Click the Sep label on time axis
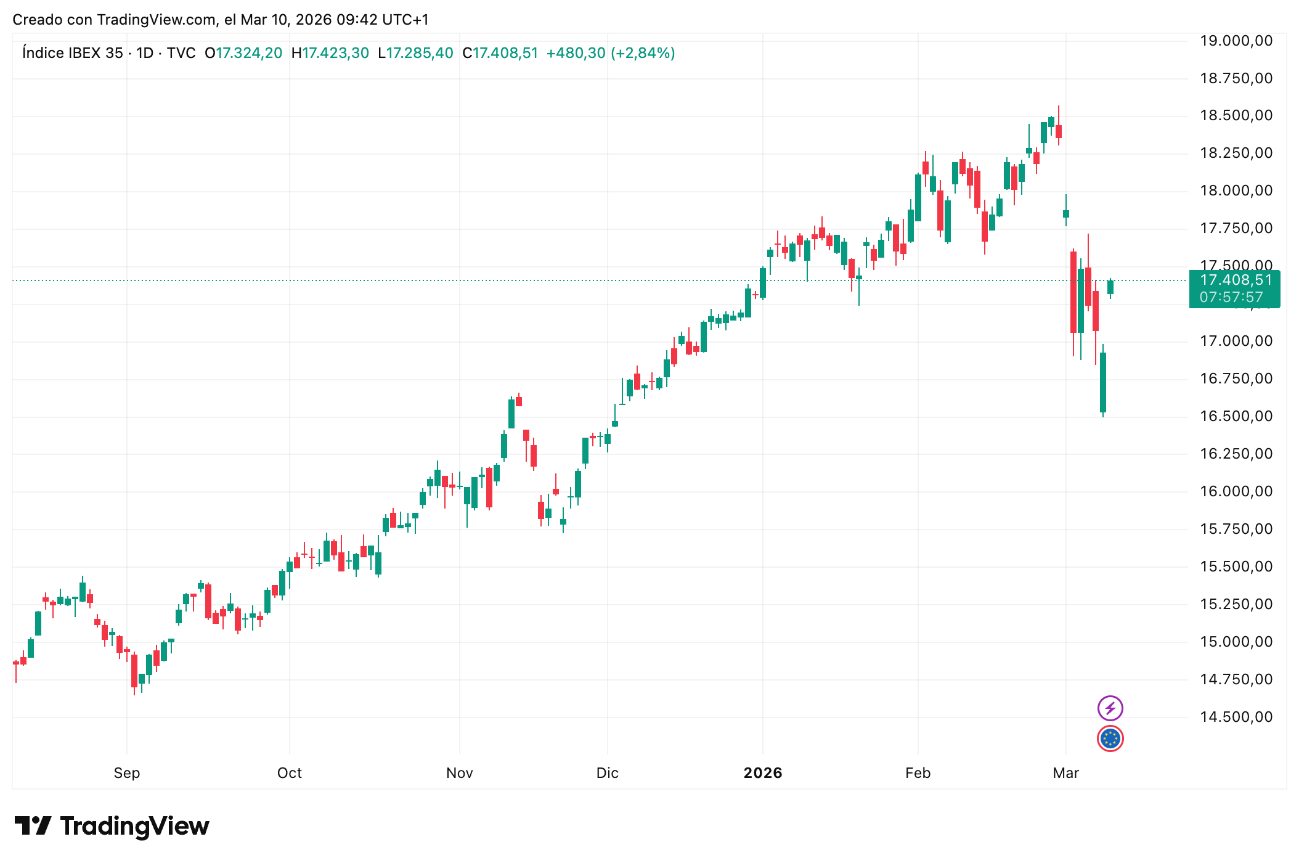This screenshot has width=1299, height=863. [127, 773]
